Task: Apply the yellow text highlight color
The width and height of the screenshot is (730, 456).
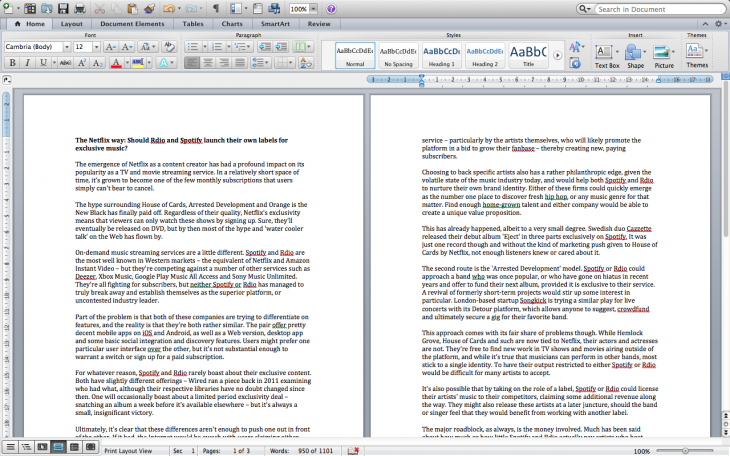Action: point(137,62)
